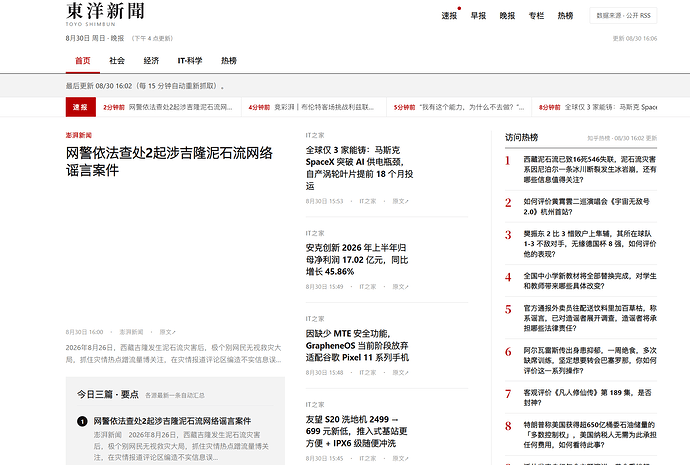Click the 今日三篇 · 要点 heading
This screenshot has height=465, width=690.
108,394
